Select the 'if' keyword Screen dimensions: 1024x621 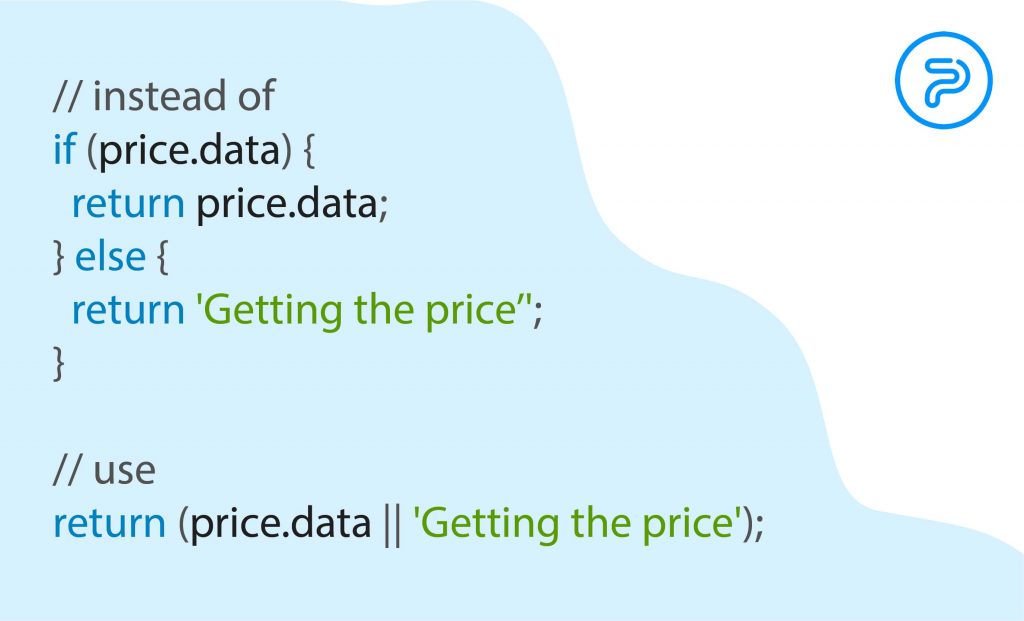tap(65, 149)
